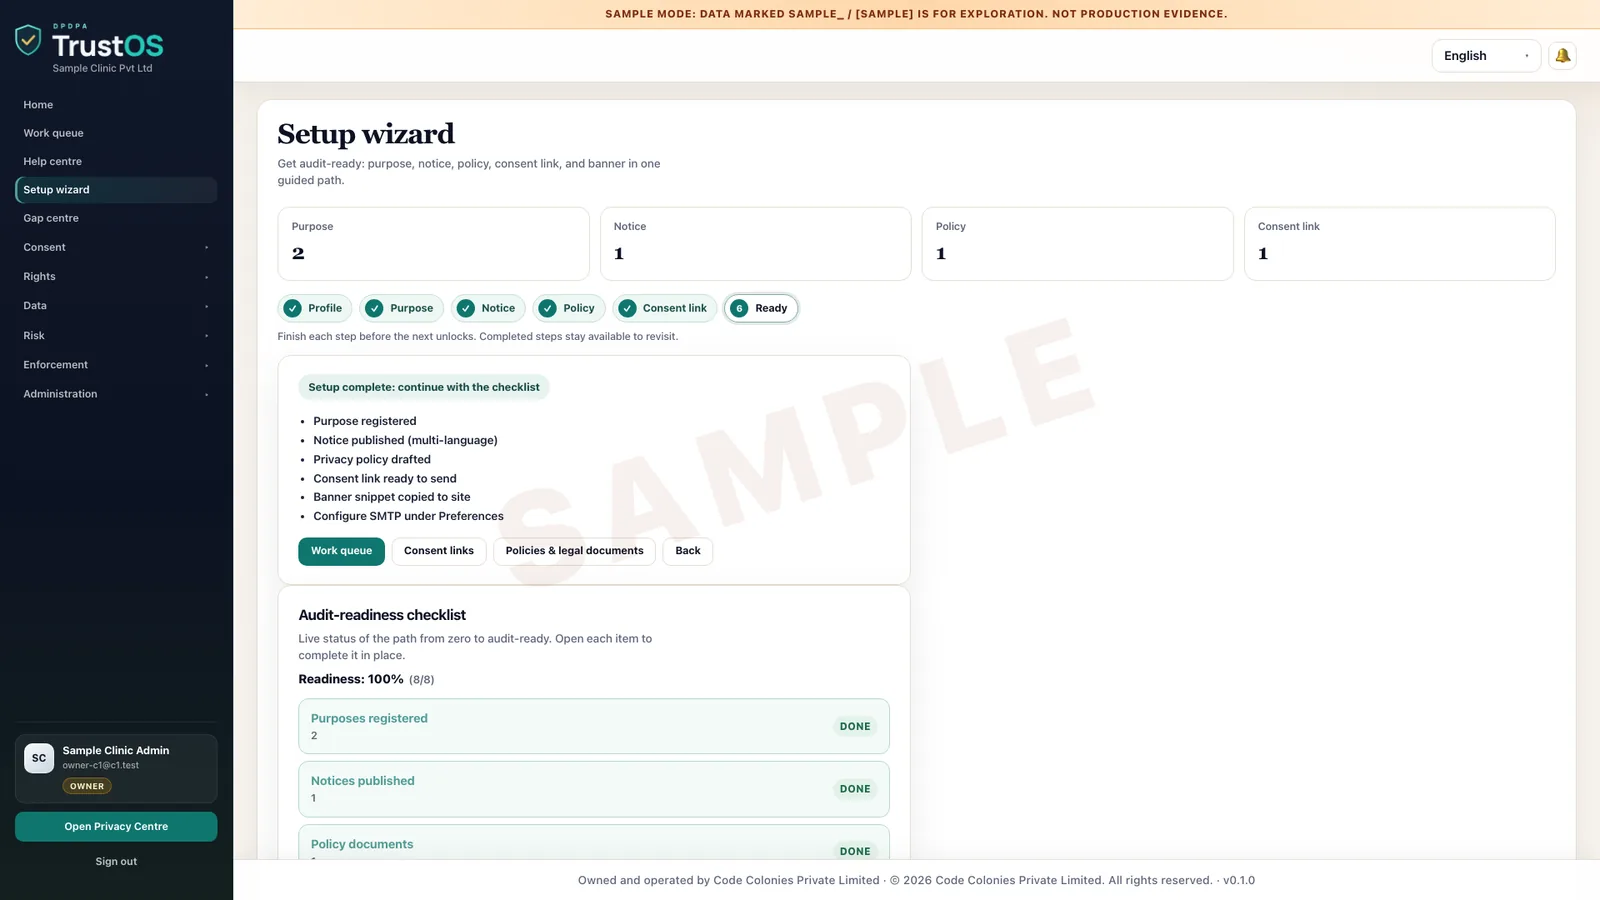Open Help centre in the sidebar
The height and width of the screenshot is (900, 1600).
(116, 161)
